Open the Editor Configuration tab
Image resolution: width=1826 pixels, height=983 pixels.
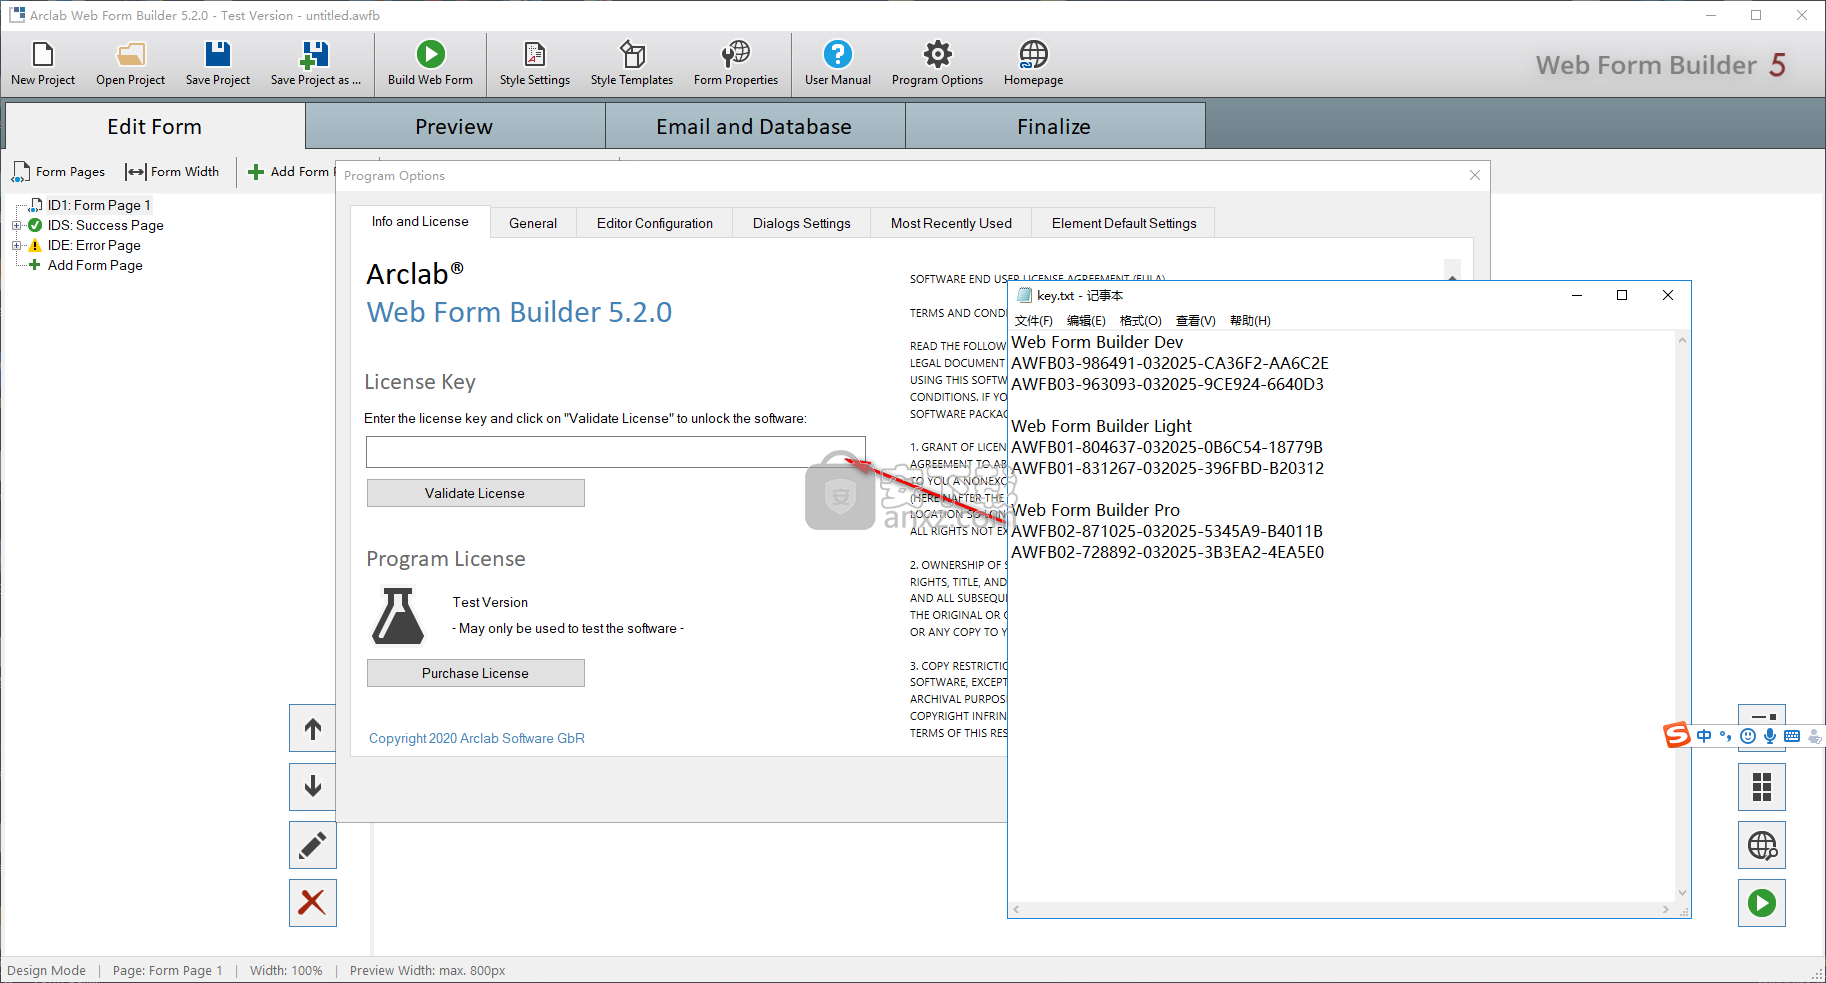655,223
